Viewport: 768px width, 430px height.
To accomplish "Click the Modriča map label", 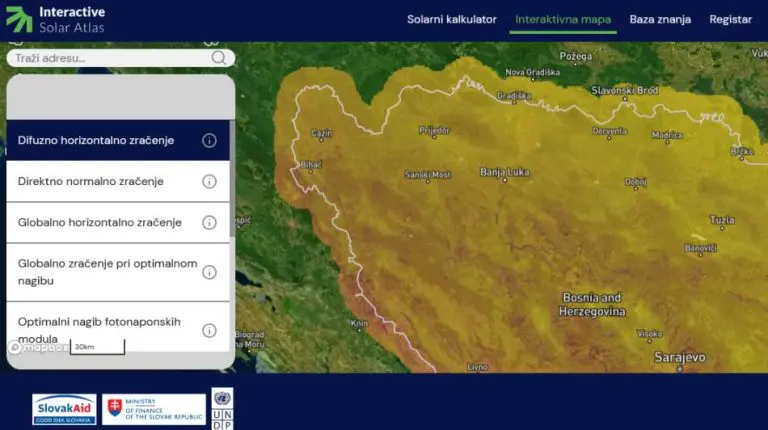I will [667, 135].
